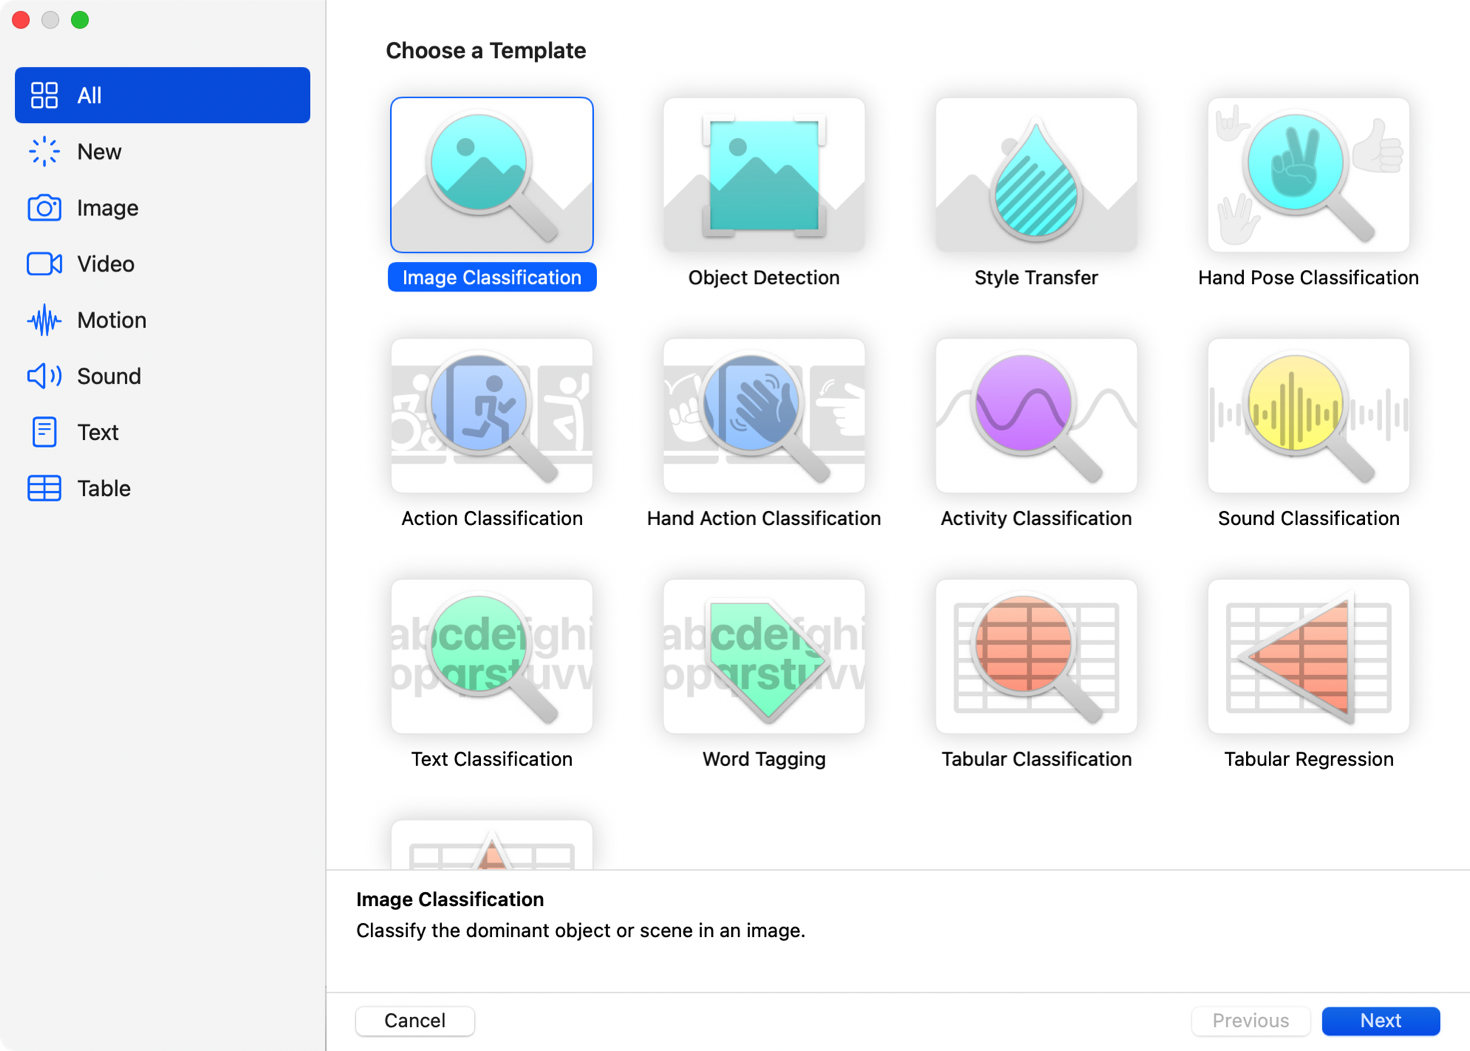Show Video templates in sidebar
This screenshot has height=1051, width=1470.
pyautogui.click(x=105, y=264)
